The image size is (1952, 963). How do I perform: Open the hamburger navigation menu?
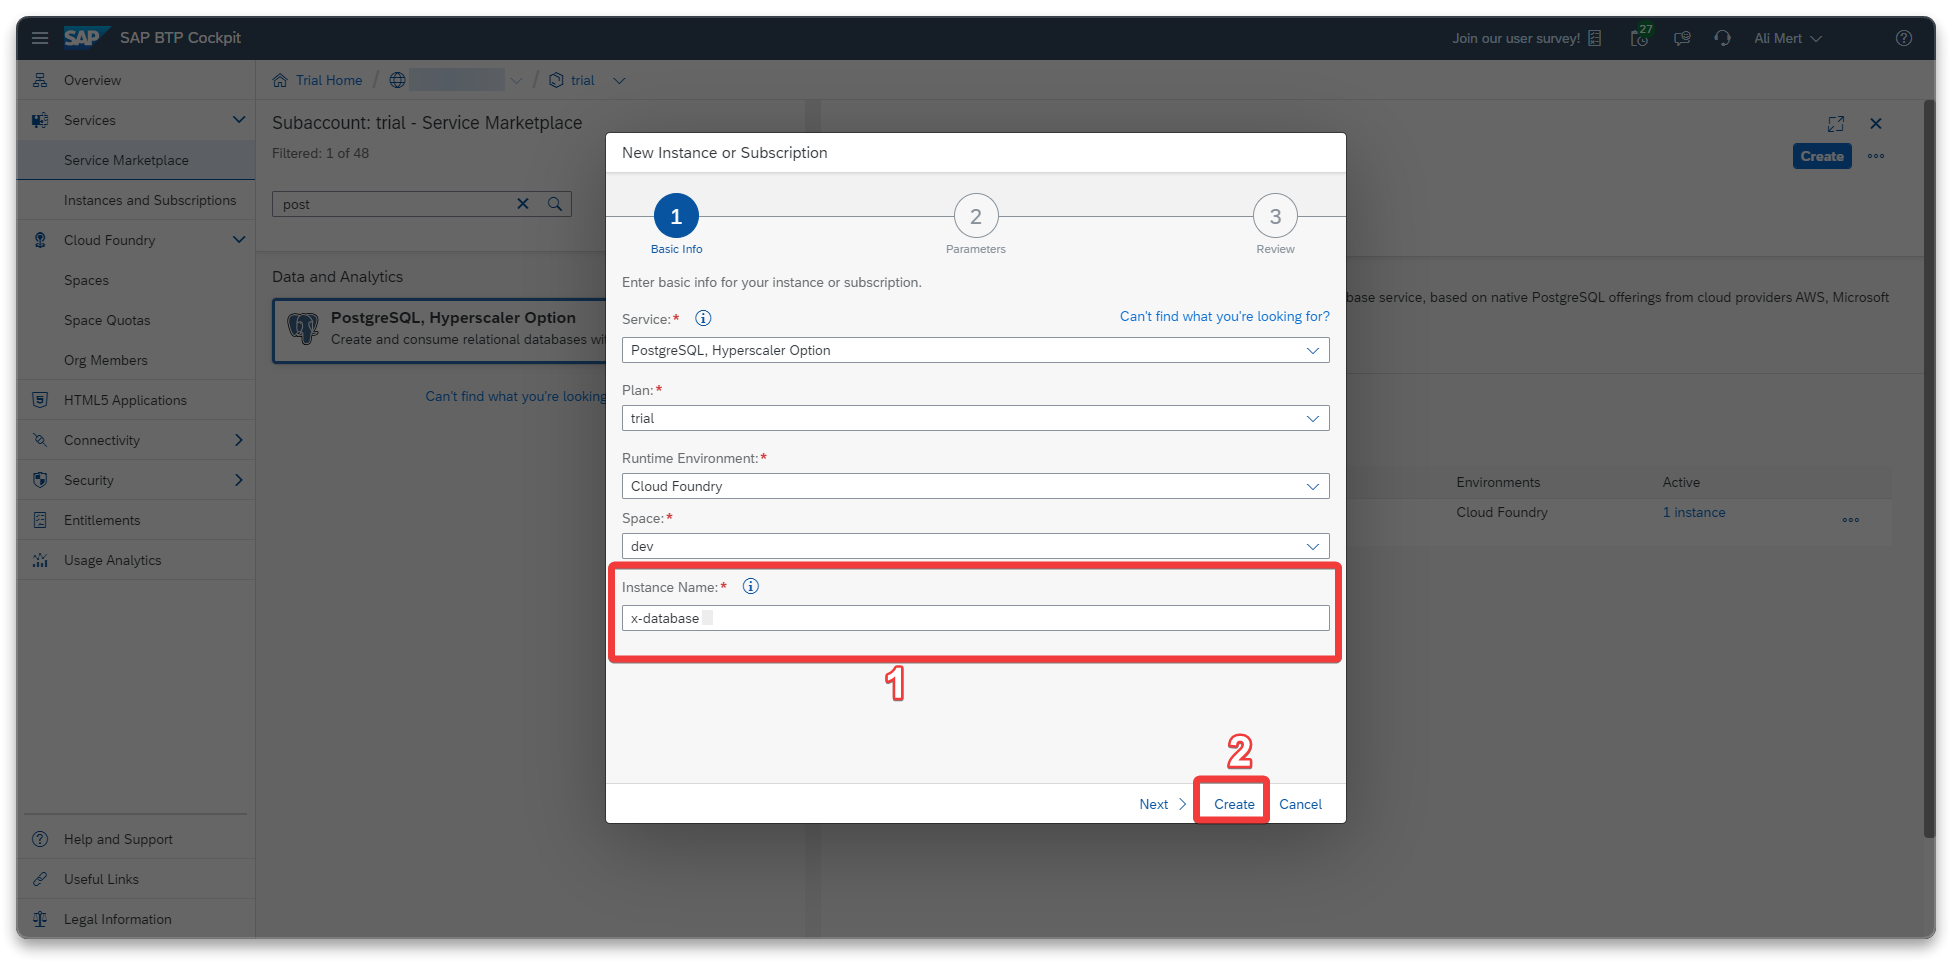pos(40,38)
